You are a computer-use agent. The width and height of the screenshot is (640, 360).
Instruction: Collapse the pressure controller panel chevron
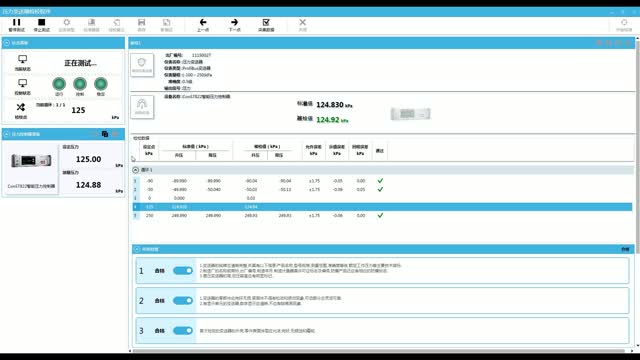tap(7, 134)
